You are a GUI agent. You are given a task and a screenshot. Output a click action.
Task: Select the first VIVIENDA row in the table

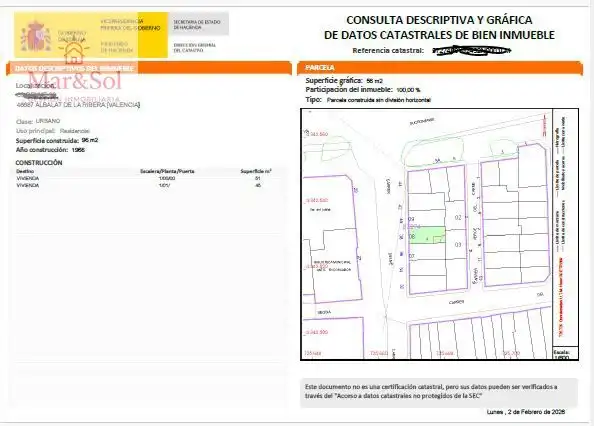point(144,178)
